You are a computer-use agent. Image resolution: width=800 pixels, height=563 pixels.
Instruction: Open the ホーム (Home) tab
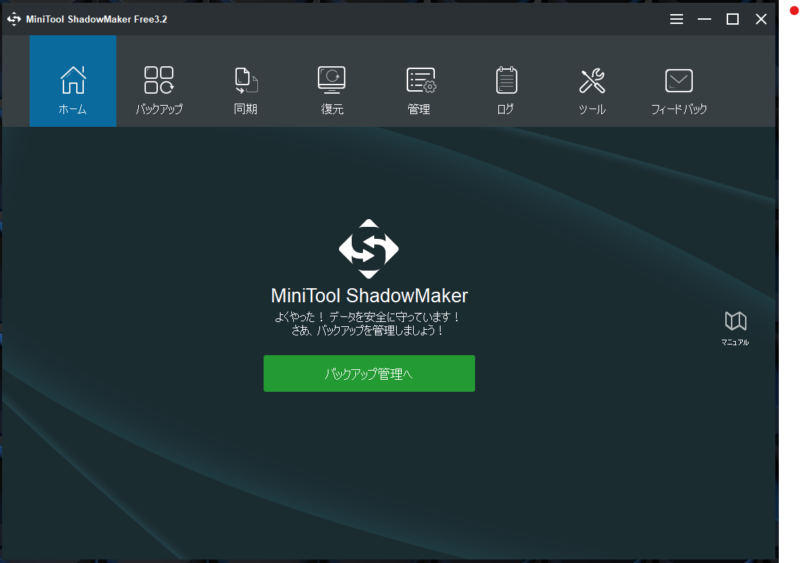pyautogui.click(x=73, y=81)
